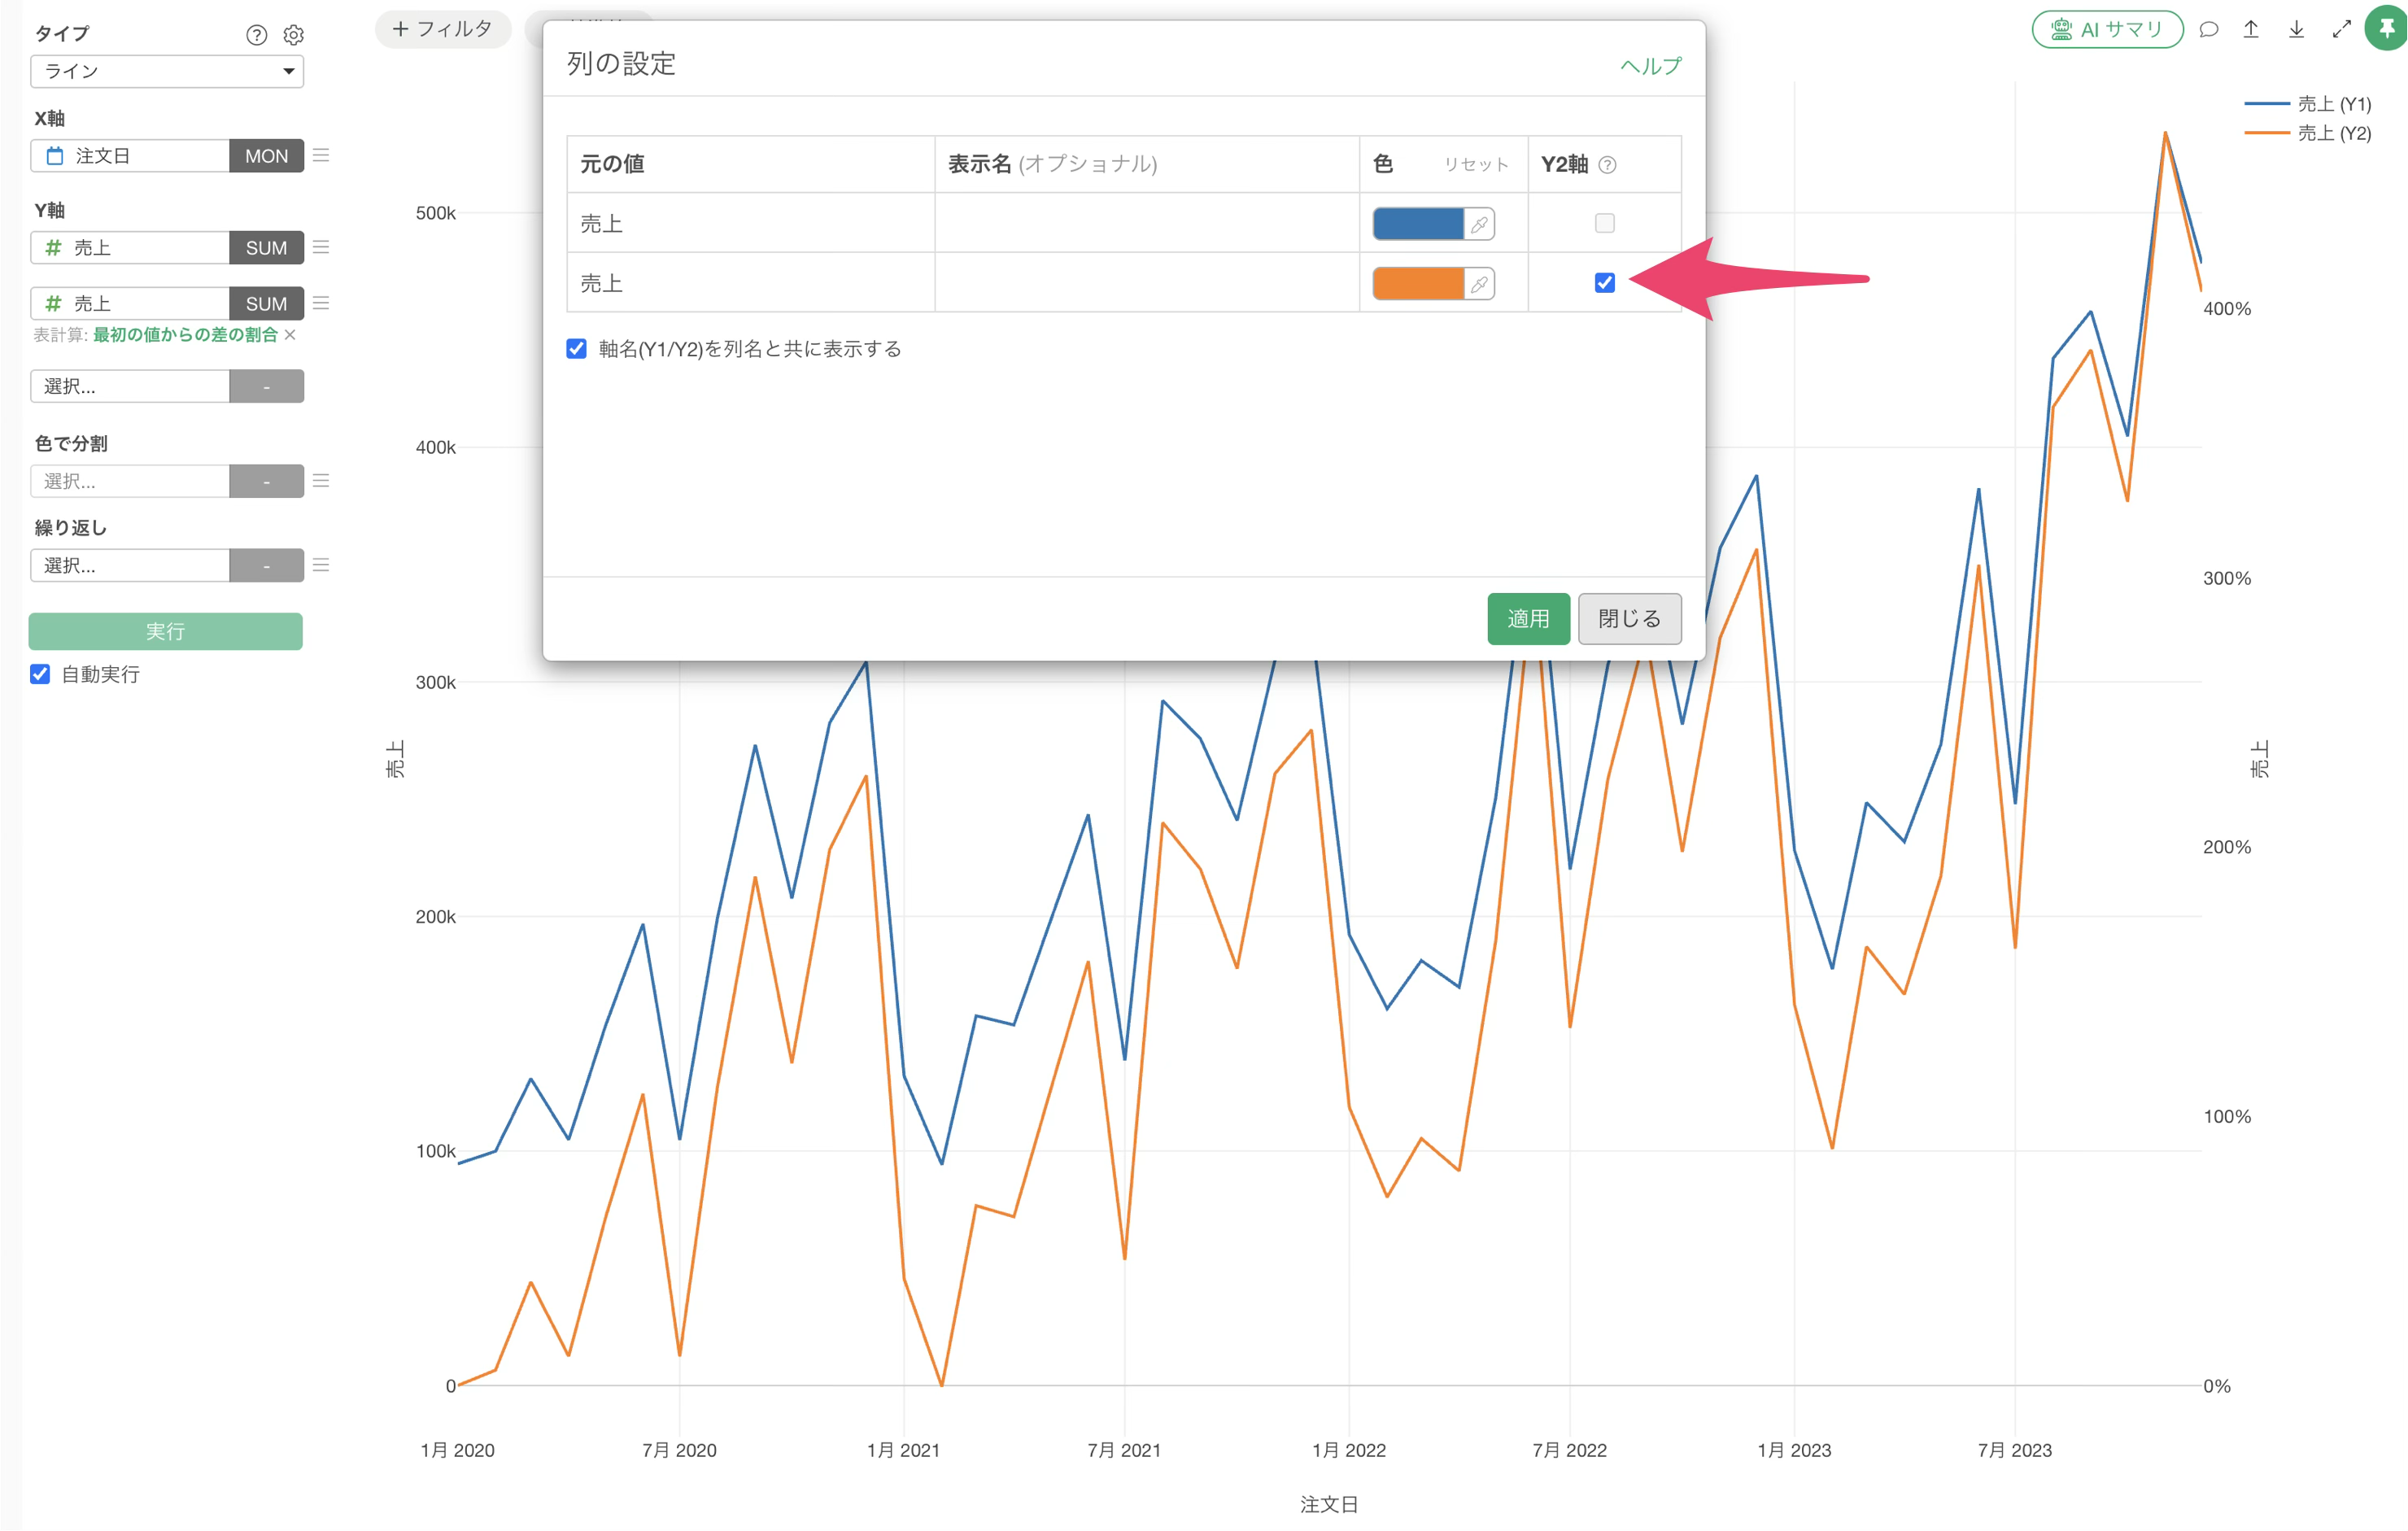The image size is (2408, 1531).
Task: Uncheck Y2 axis for second 売上 row
Action: [x=1604, y=283]
